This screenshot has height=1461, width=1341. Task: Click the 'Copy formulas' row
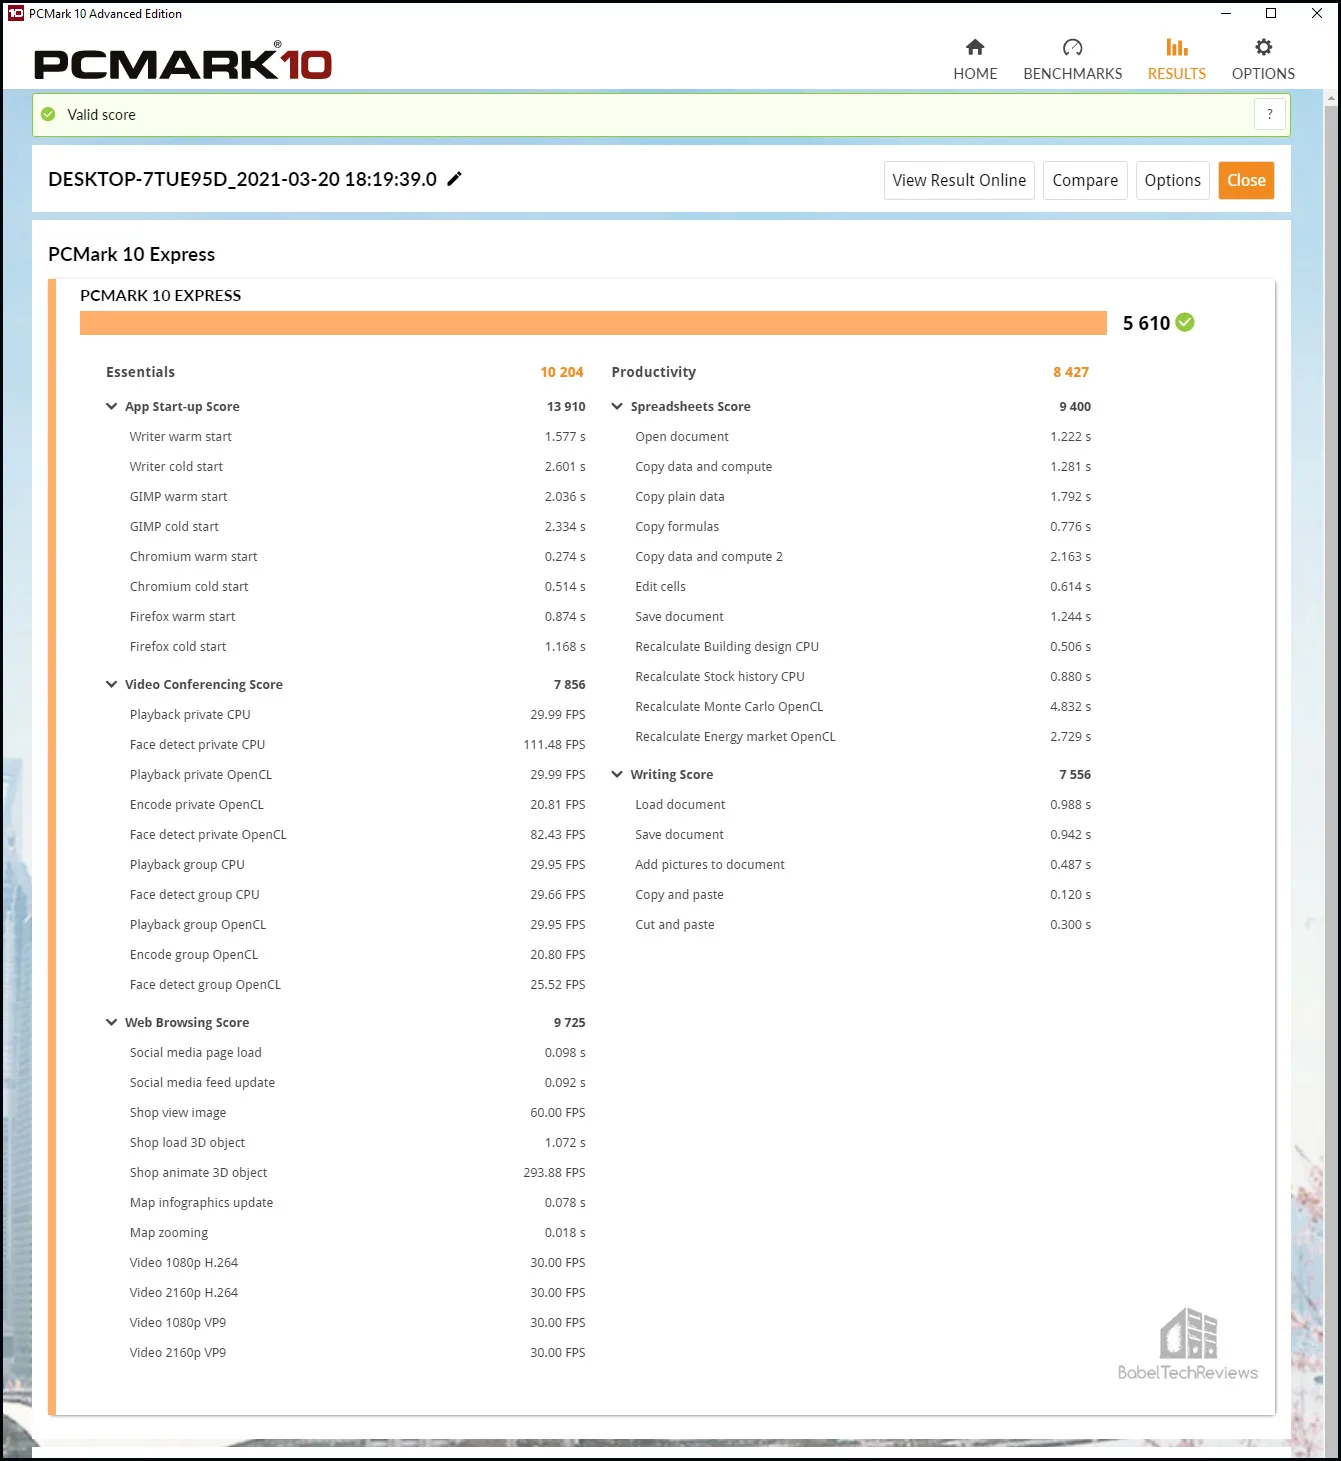[x=863, y=527]
